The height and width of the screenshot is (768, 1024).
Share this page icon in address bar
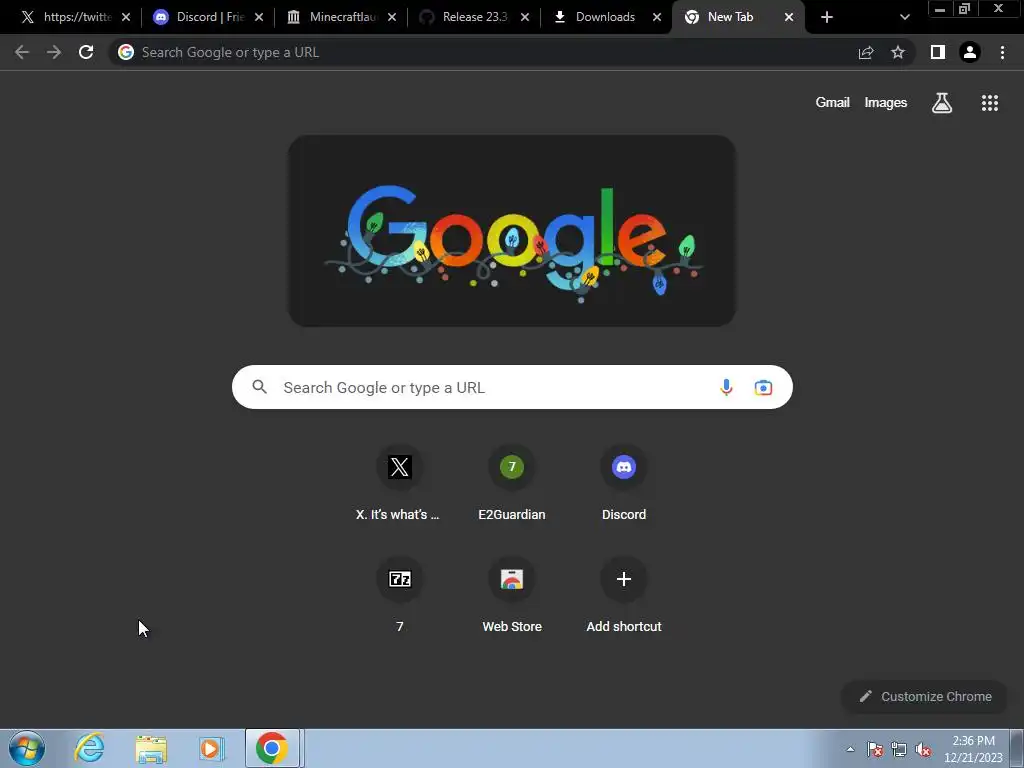(x=866, y=52)
